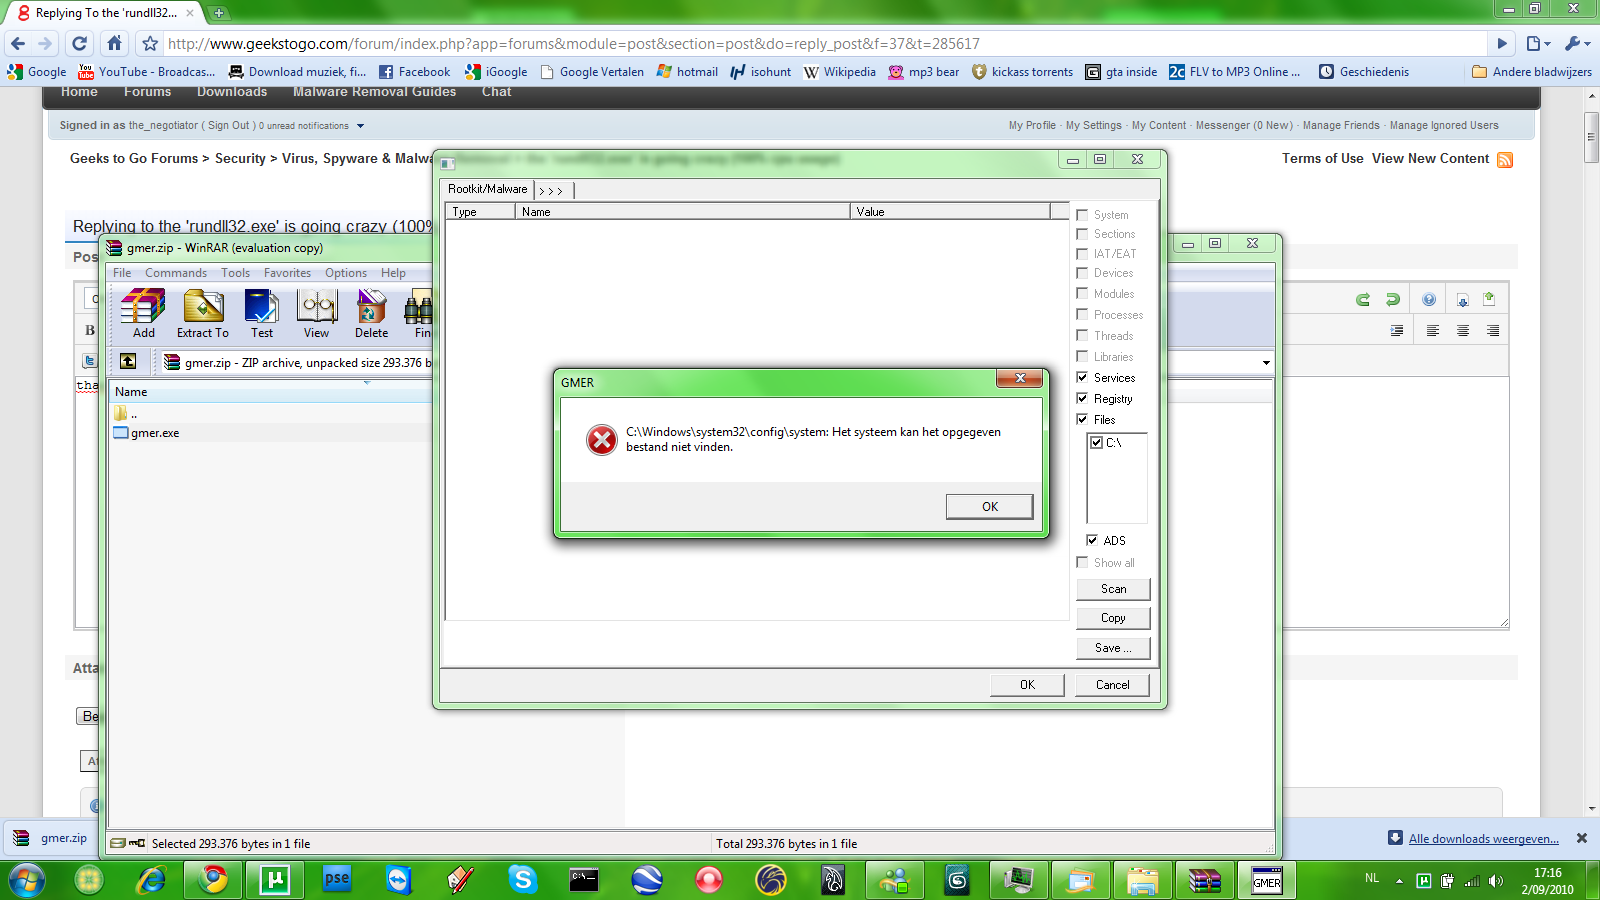Click the Scan button in GMER
The height and width of the screenshot is (900, 1600).
tap(1113, 589)
